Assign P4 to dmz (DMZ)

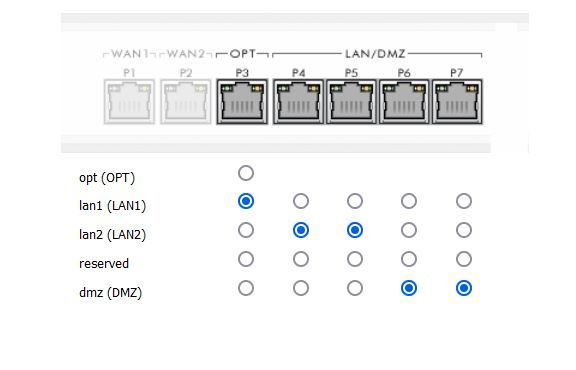301,288
